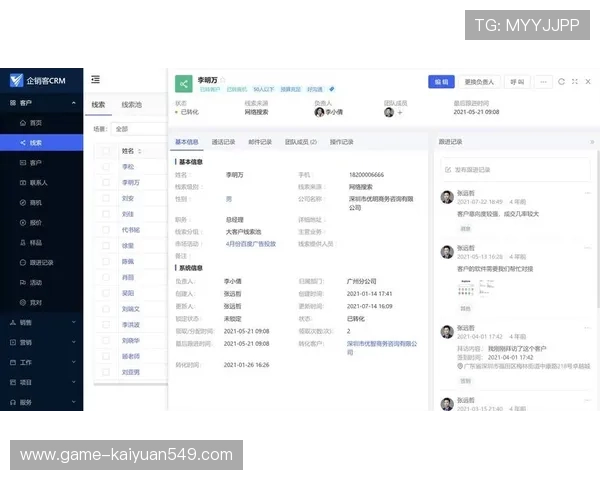Collapse the 跟进记录 panel via double chevron
Viewport: 600px width, 480px height.
coord(592,142)
